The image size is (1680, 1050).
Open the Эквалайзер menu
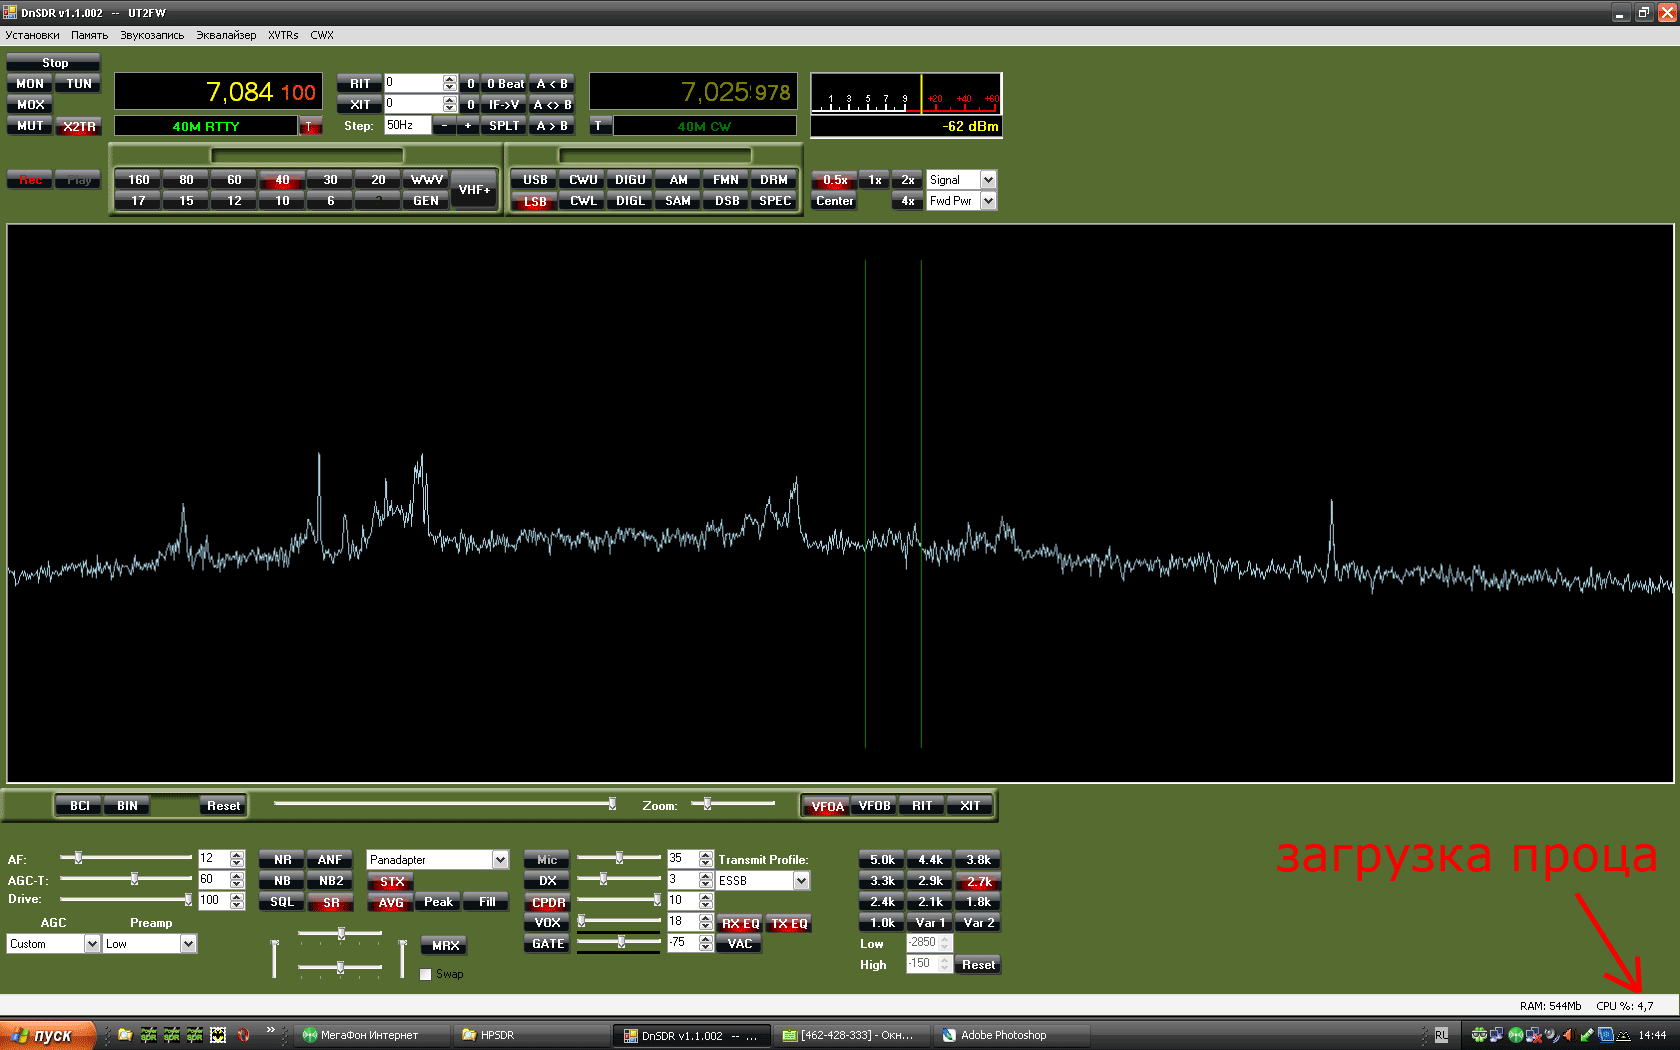(226, 35)
